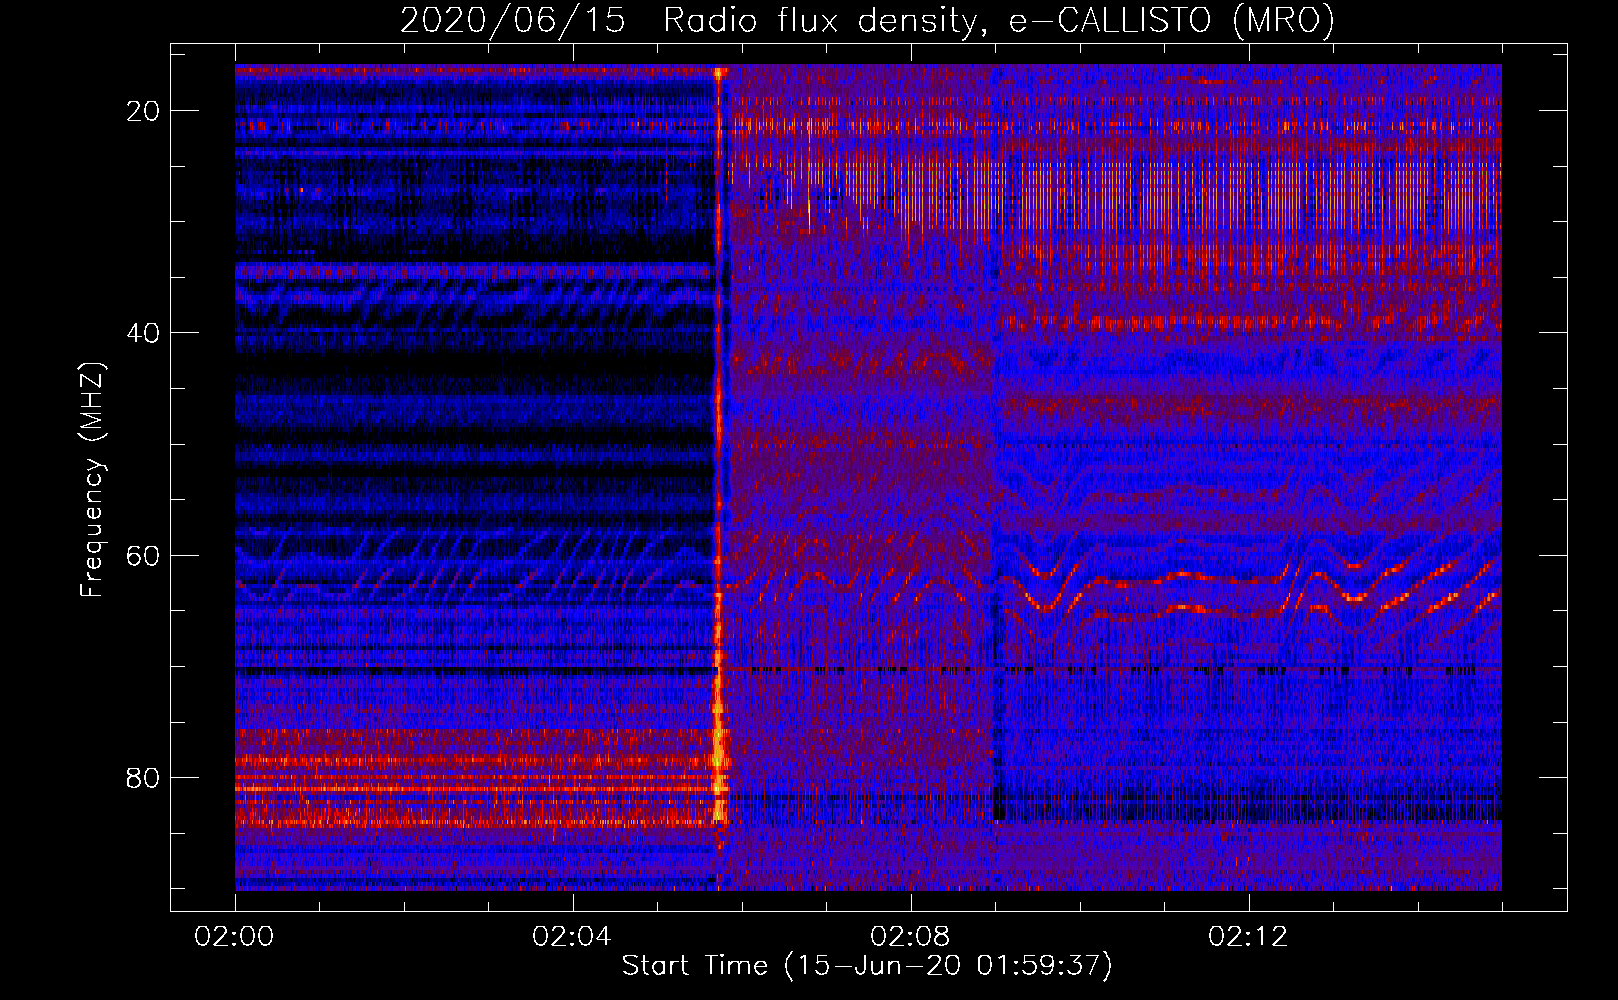Click the 02:04 time tick label
The image size is (1618, 1000).
[572, 937]
